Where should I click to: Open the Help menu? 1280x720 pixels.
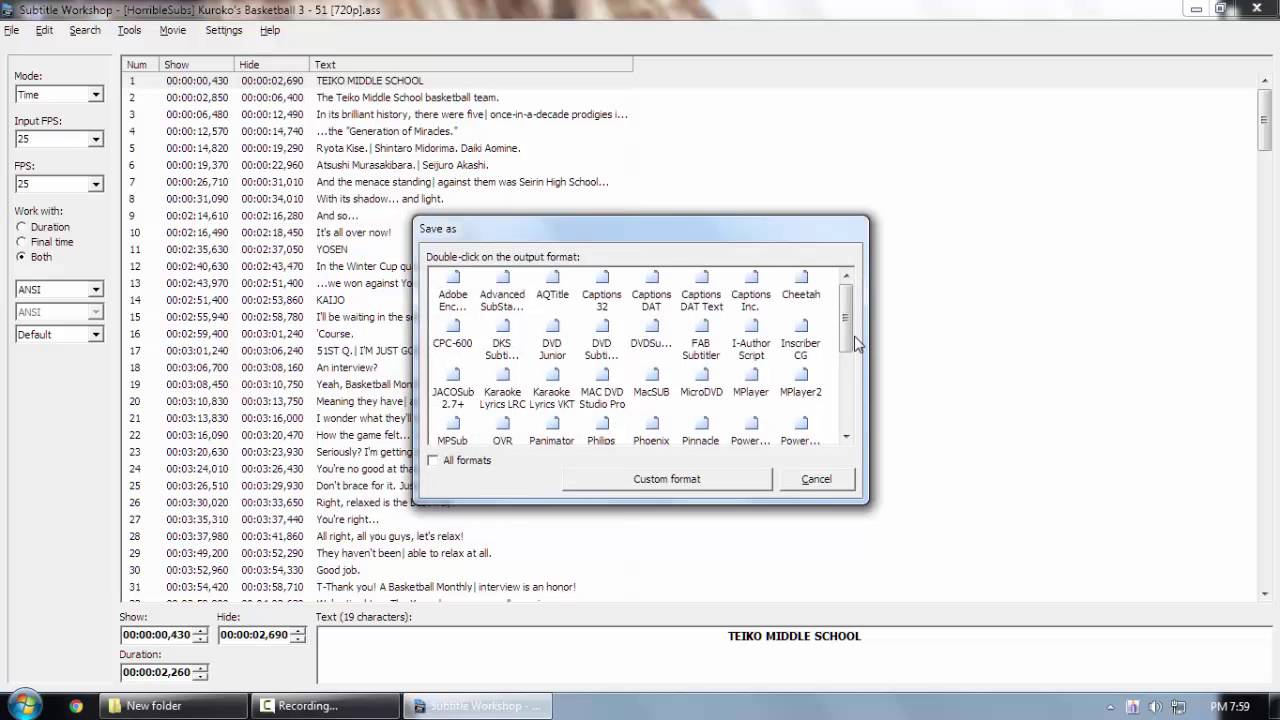click(x=270, y=30)
